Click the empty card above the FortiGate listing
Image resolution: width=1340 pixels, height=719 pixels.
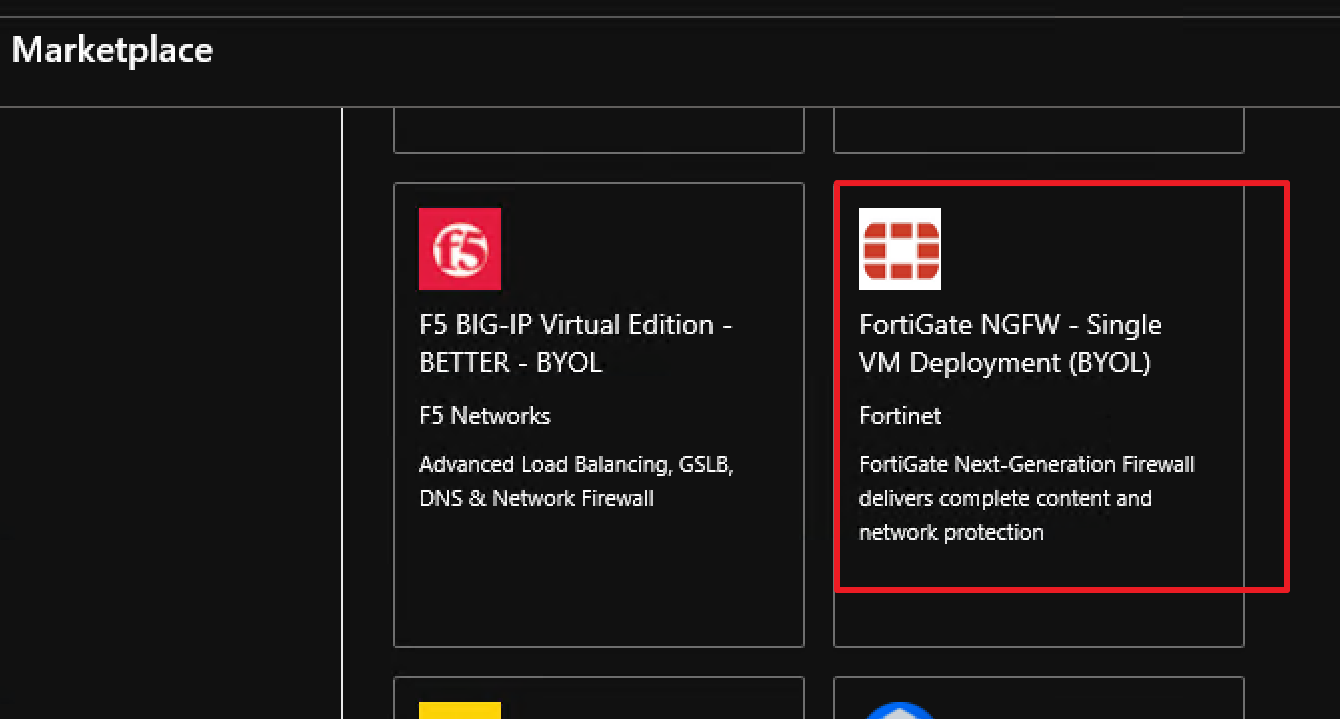click(1038, 130)
